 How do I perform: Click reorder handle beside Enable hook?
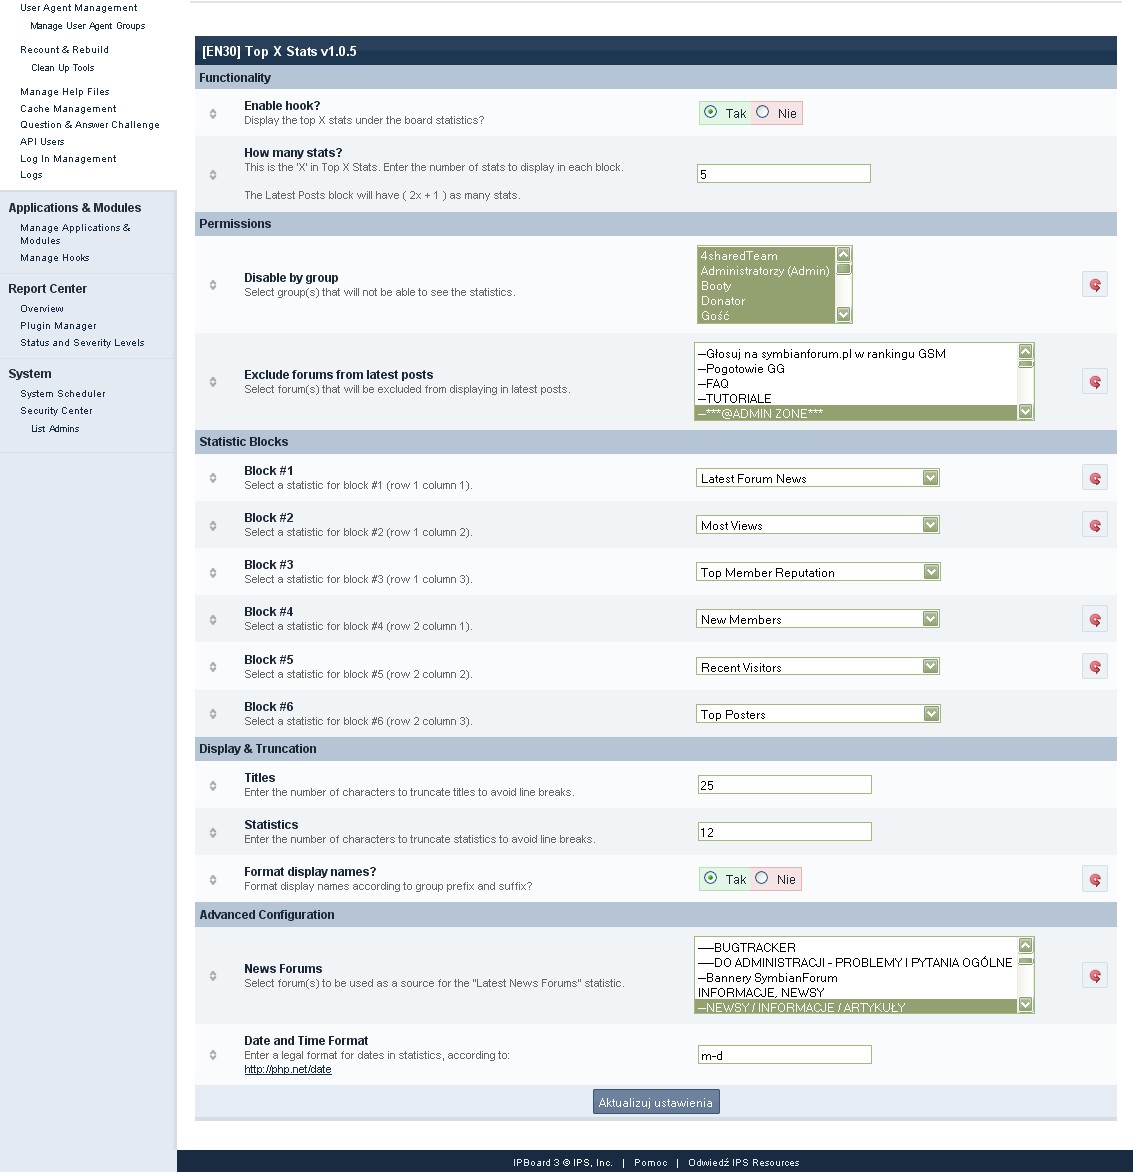[213, 114]
